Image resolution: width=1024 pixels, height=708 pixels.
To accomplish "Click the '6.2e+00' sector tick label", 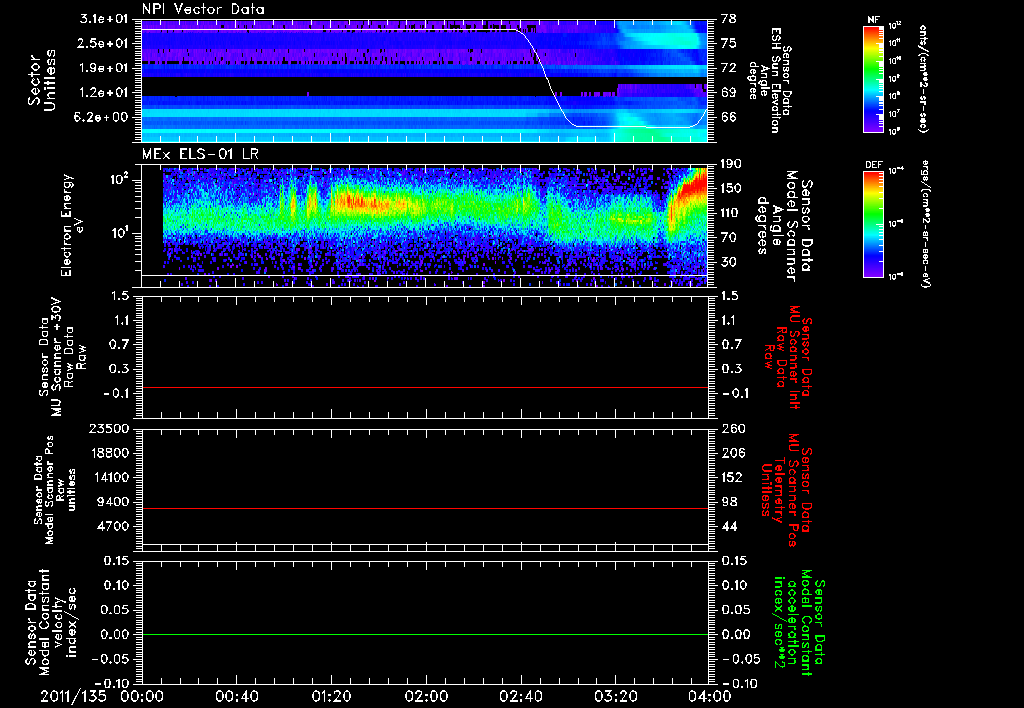I will [x=103, y=118].
